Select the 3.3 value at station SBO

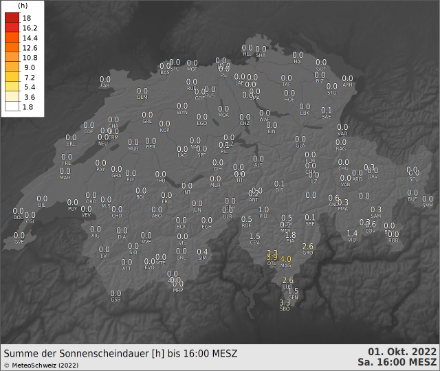coord(285,303)
